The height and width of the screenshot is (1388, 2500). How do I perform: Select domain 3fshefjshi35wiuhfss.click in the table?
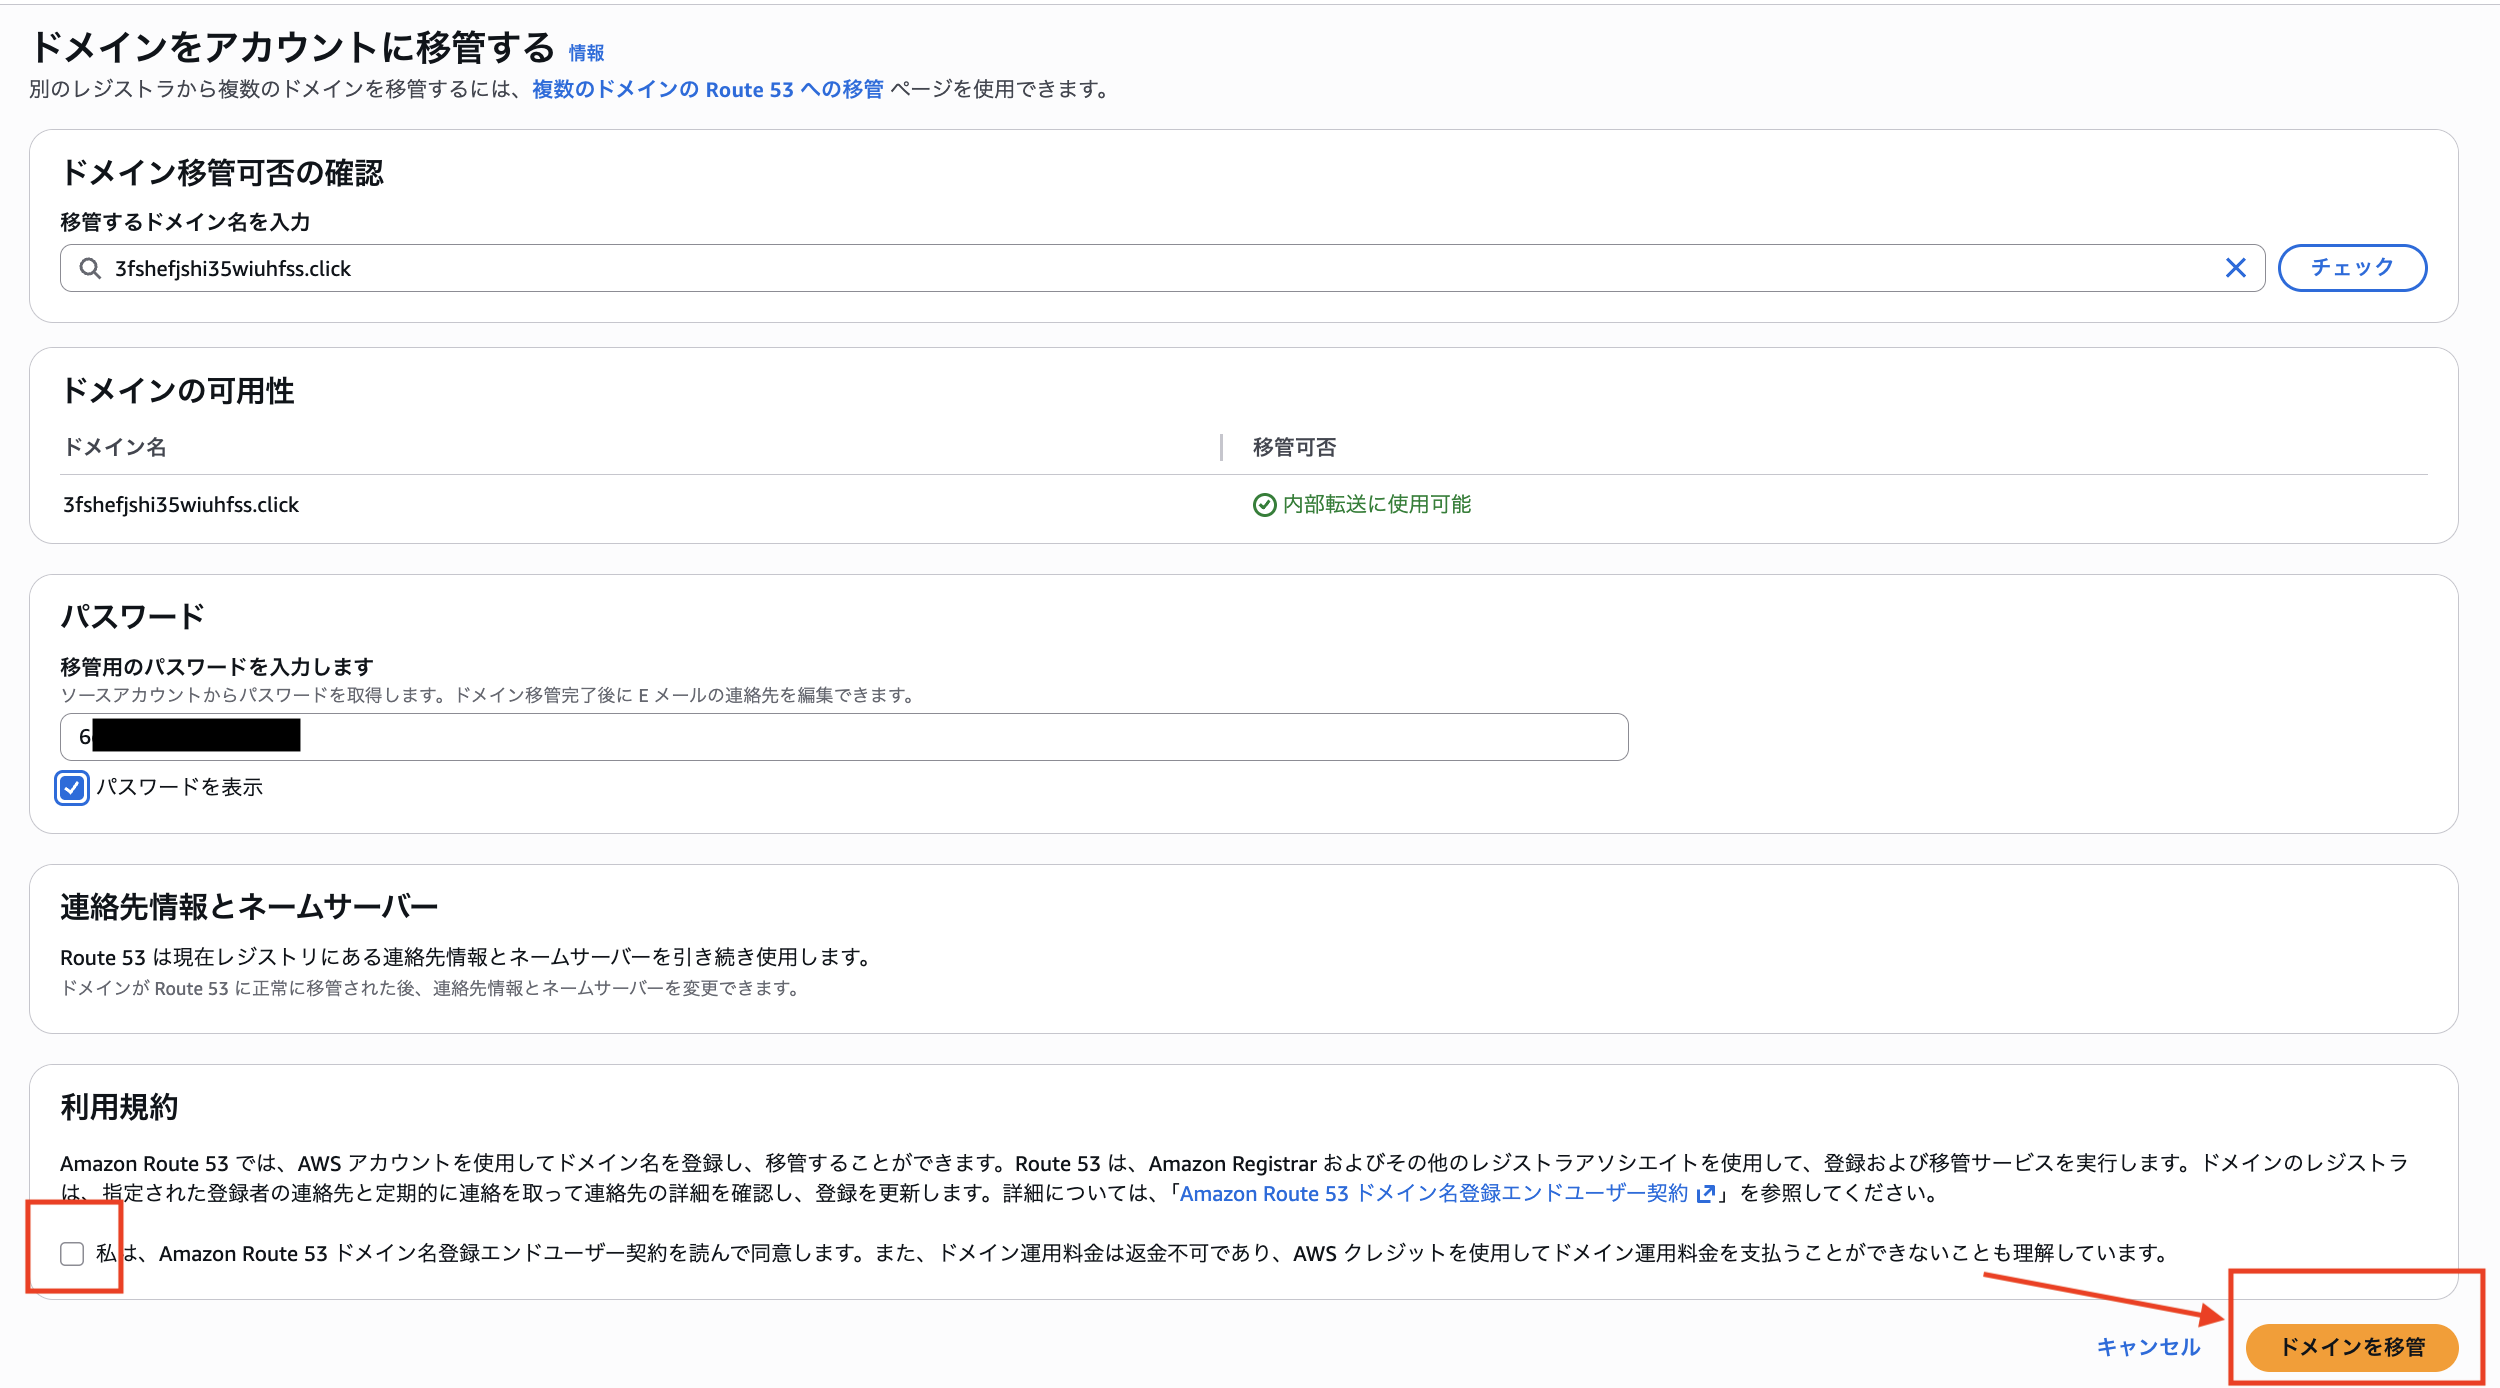pos(180,504)
